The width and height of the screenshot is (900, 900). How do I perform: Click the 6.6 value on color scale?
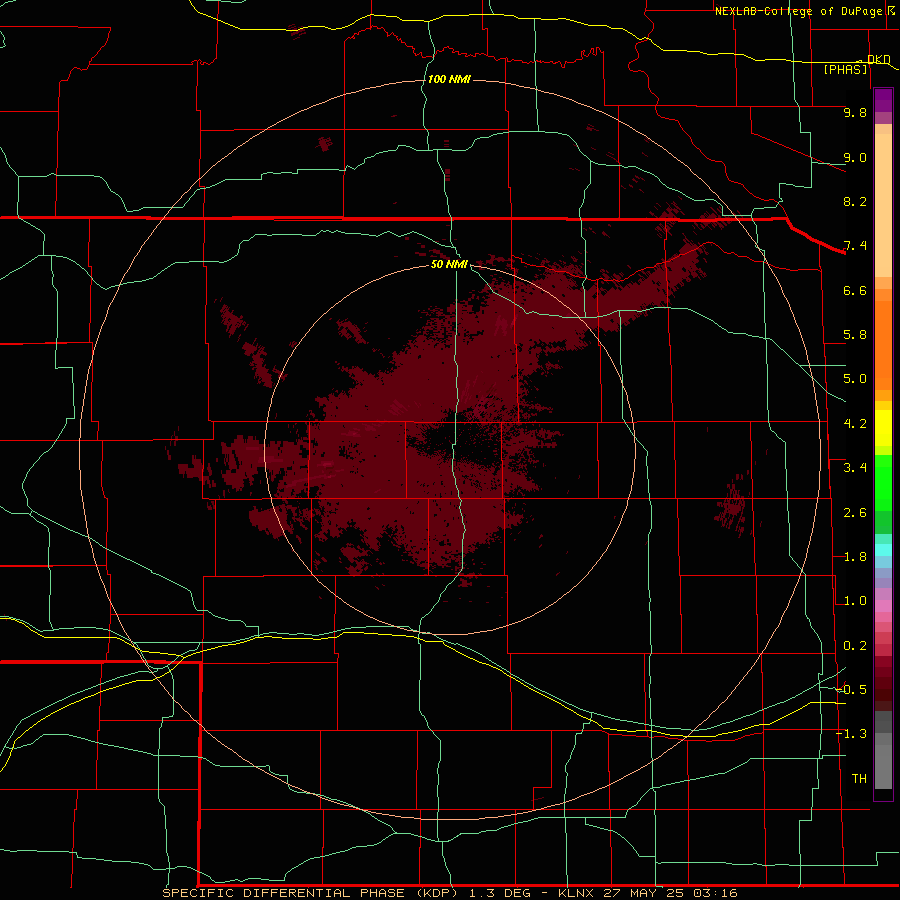click(855, 290)
